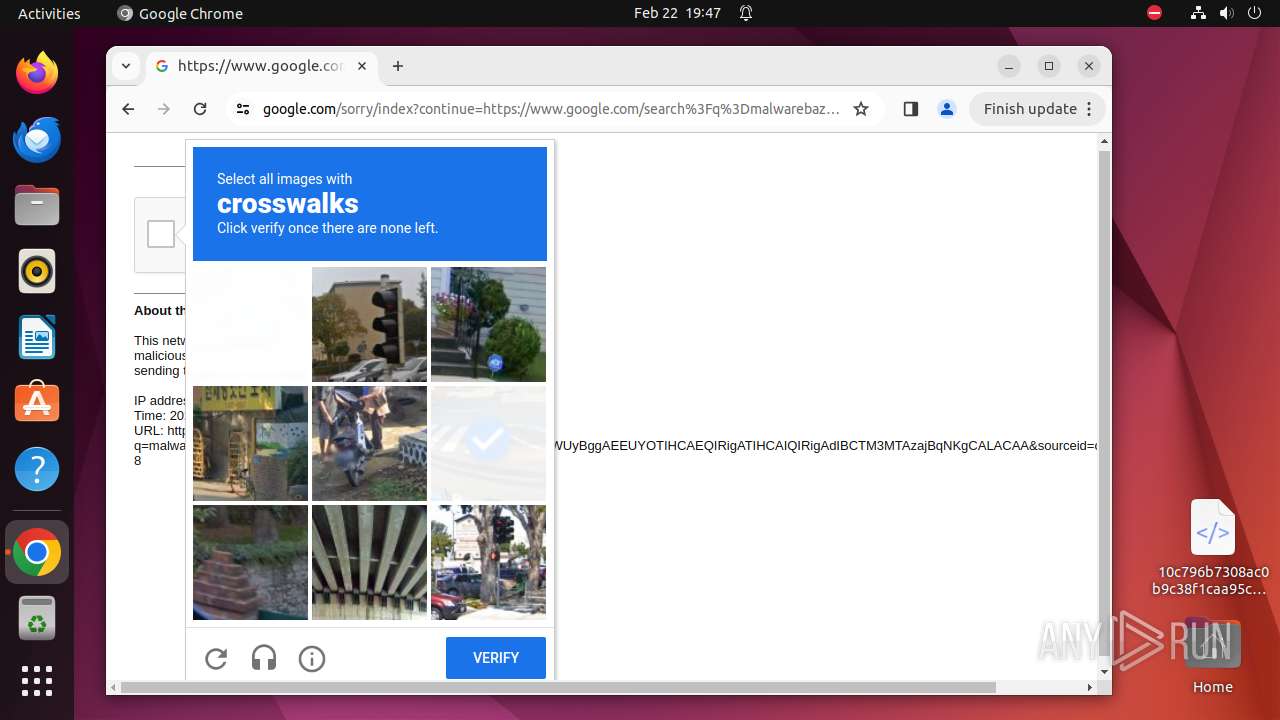Click the horizontal scrollbar of the page
The image size is (1280, 720).
pos(558,687)
